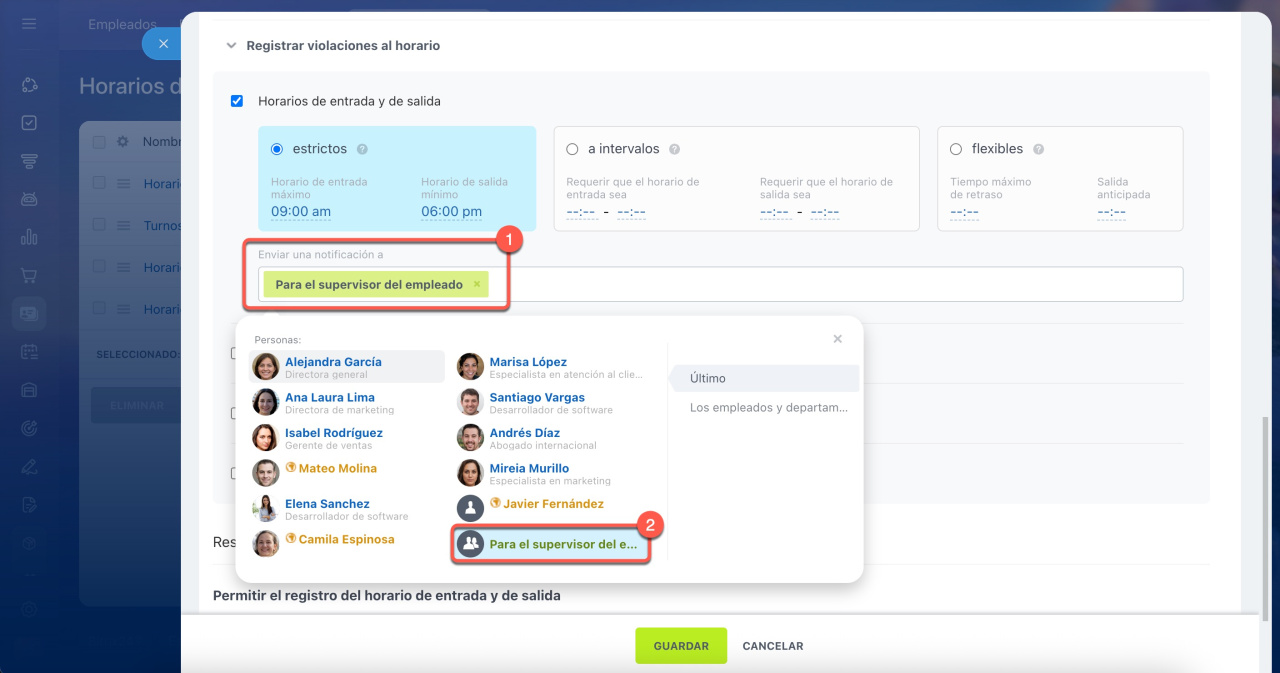Select the 'a intervalos' radio option
This screenshot has height=673, width=1280.
click(572, 149)
